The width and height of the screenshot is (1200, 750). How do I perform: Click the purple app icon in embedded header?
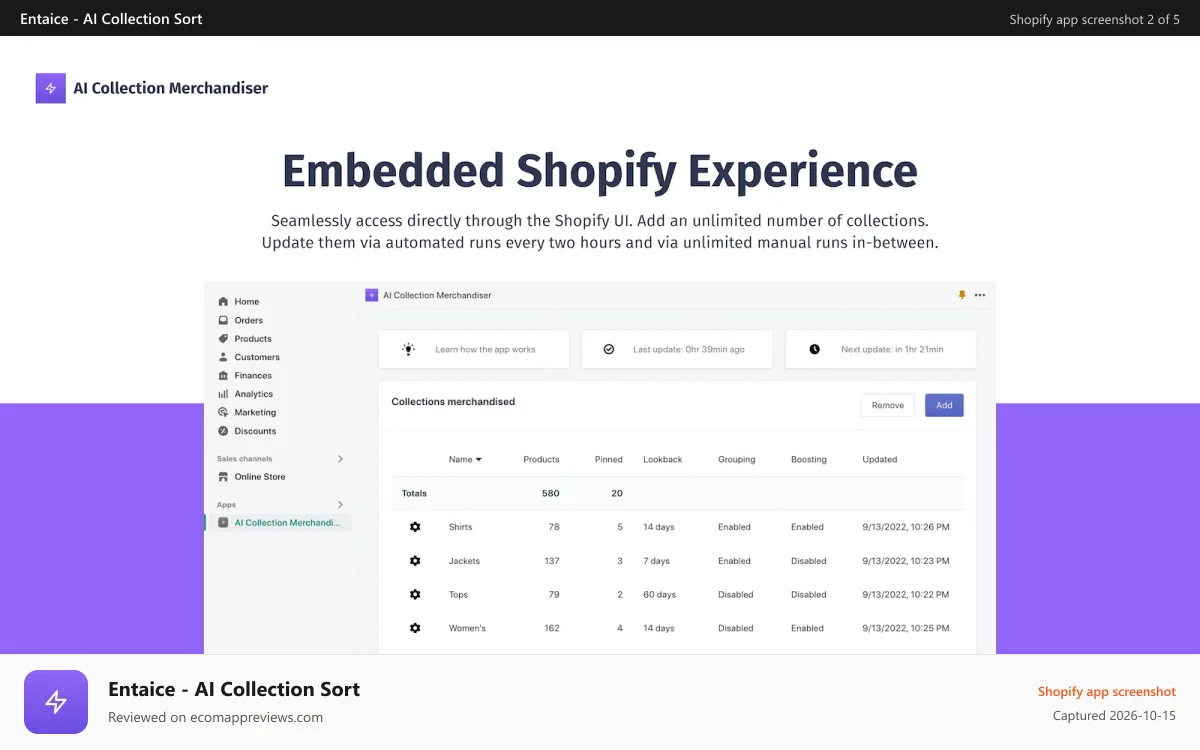pyautogui.click(x=371, y=295)
